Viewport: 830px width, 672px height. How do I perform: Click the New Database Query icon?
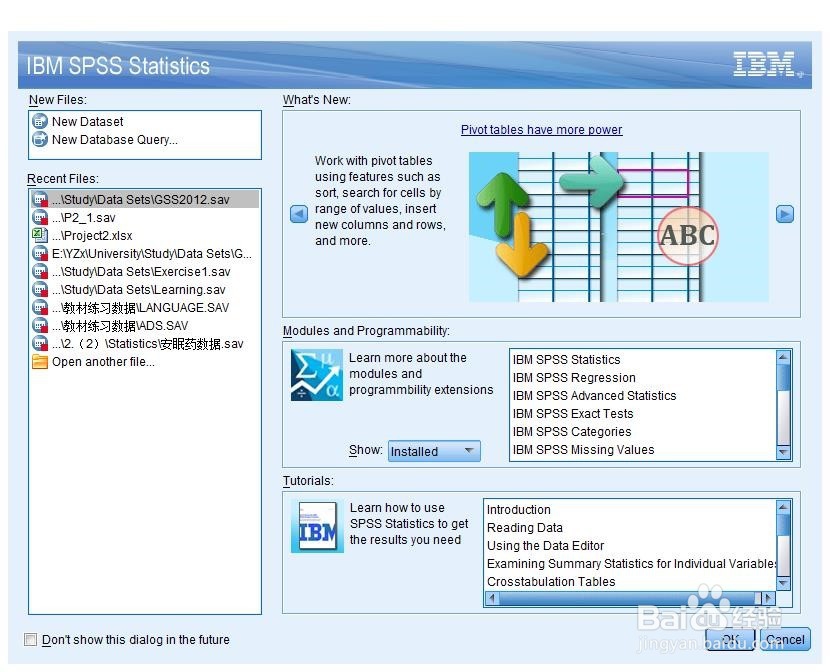[40, 140]
